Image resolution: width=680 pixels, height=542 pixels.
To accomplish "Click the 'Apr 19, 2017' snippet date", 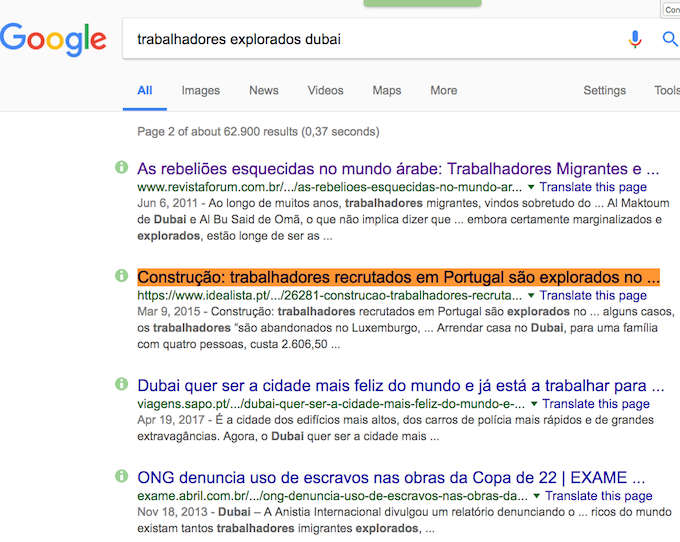I will [171, 420].
